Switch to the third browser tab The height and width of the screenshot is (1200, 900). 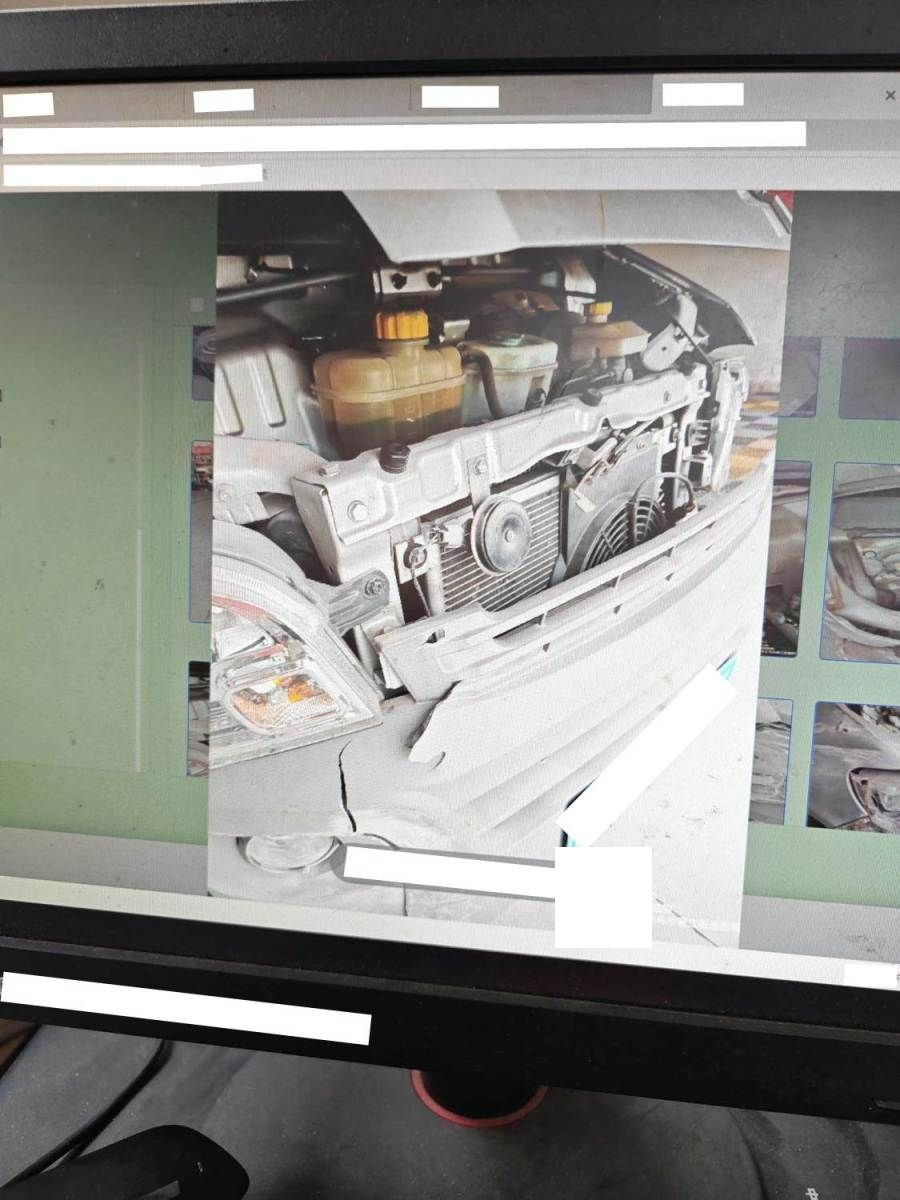tap(460, 97)
